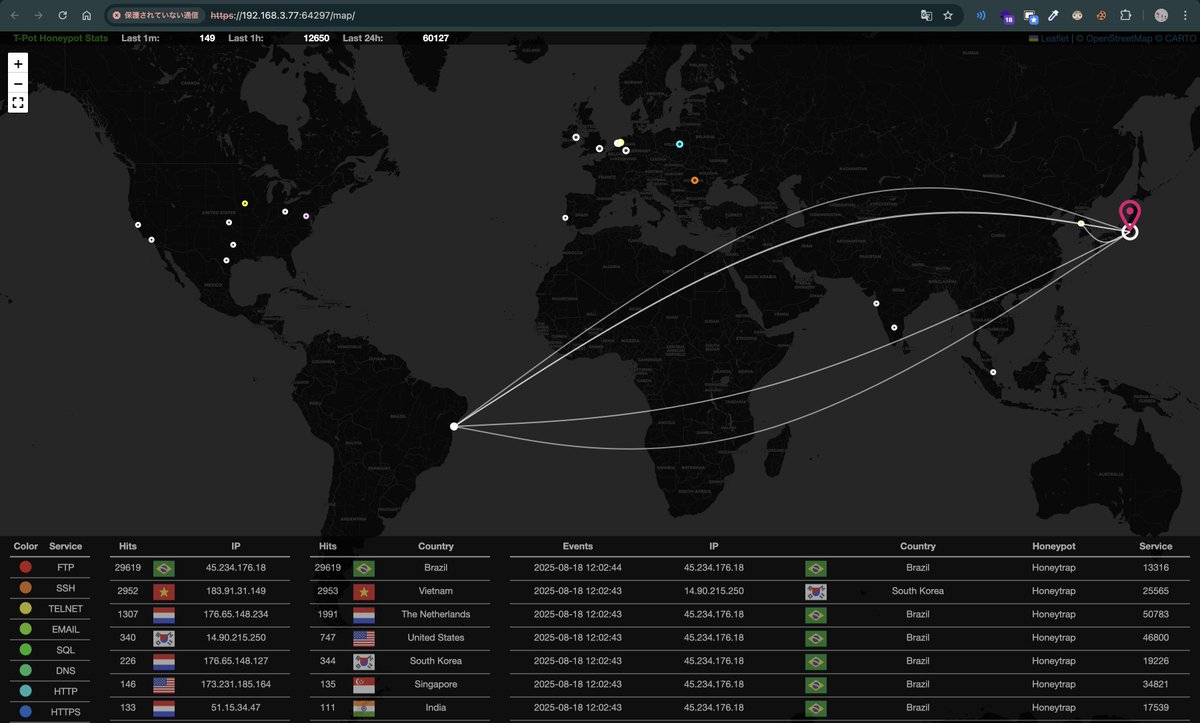Select IP 51.15.34.47 in the table

[x=236, y=707]
